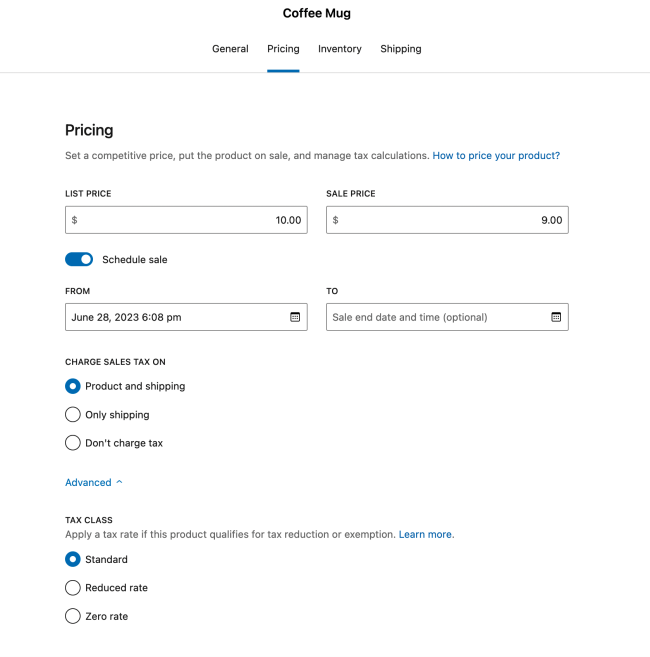The width and height of the screenshot is (650, 657).
Task: Click the From date field
Action: pyautogui.click(x=175, y=317)
